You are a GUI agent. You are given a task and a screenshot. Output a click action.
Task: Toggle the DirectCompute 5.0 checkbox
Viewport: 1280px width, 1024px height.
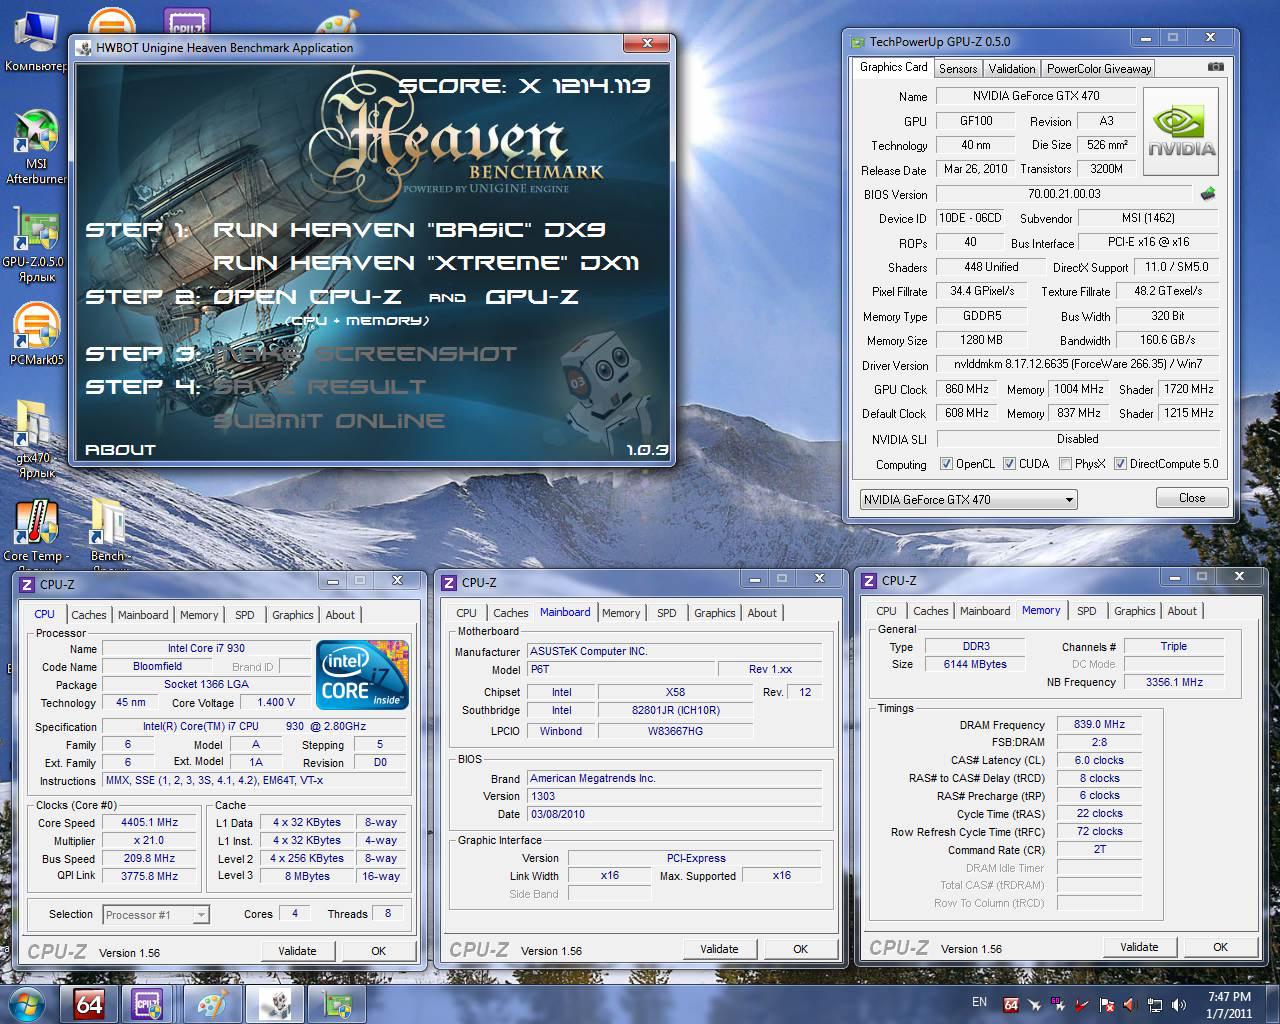(x=1120, y=464)
